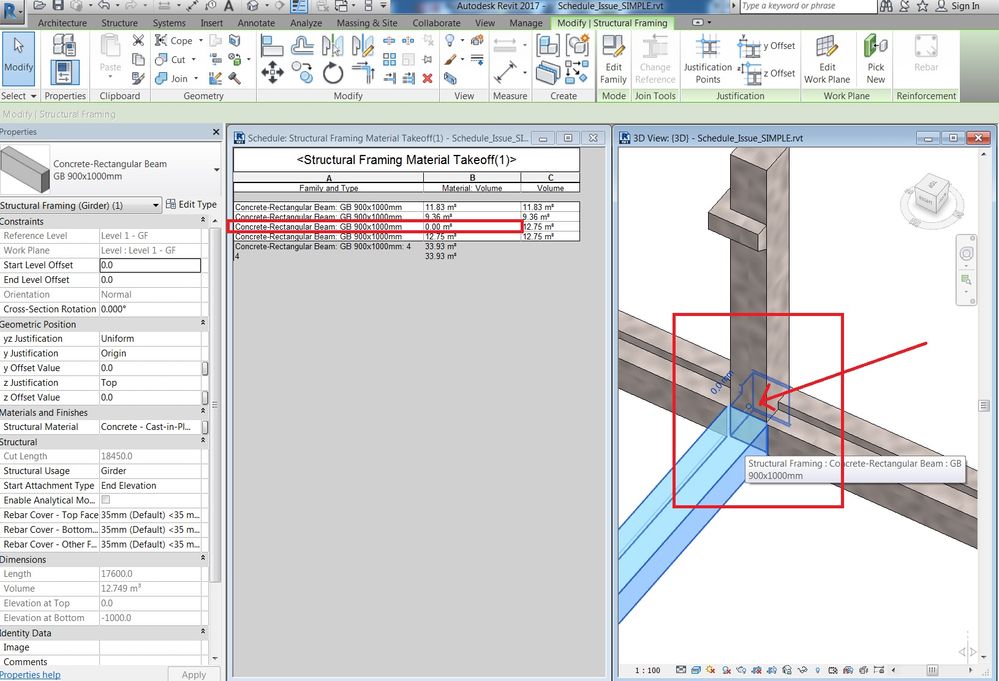Screen dimensions: 999x681
Task: Click Edit Work Plane
Action: click(826, 59)
